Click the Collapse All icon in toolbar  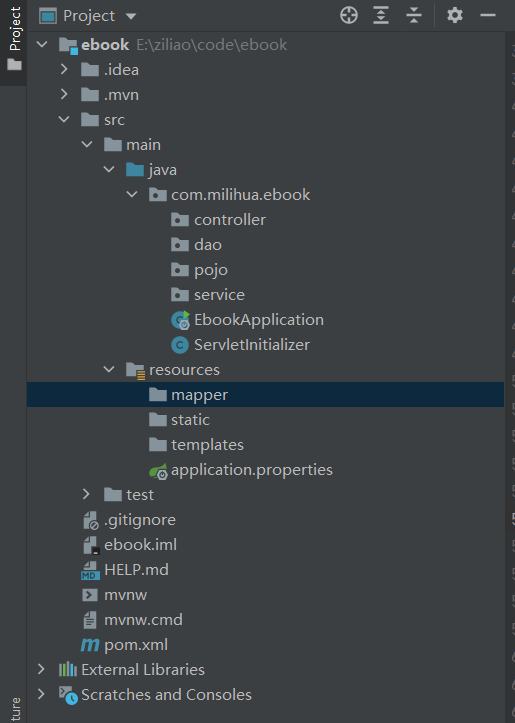point(414,15)
